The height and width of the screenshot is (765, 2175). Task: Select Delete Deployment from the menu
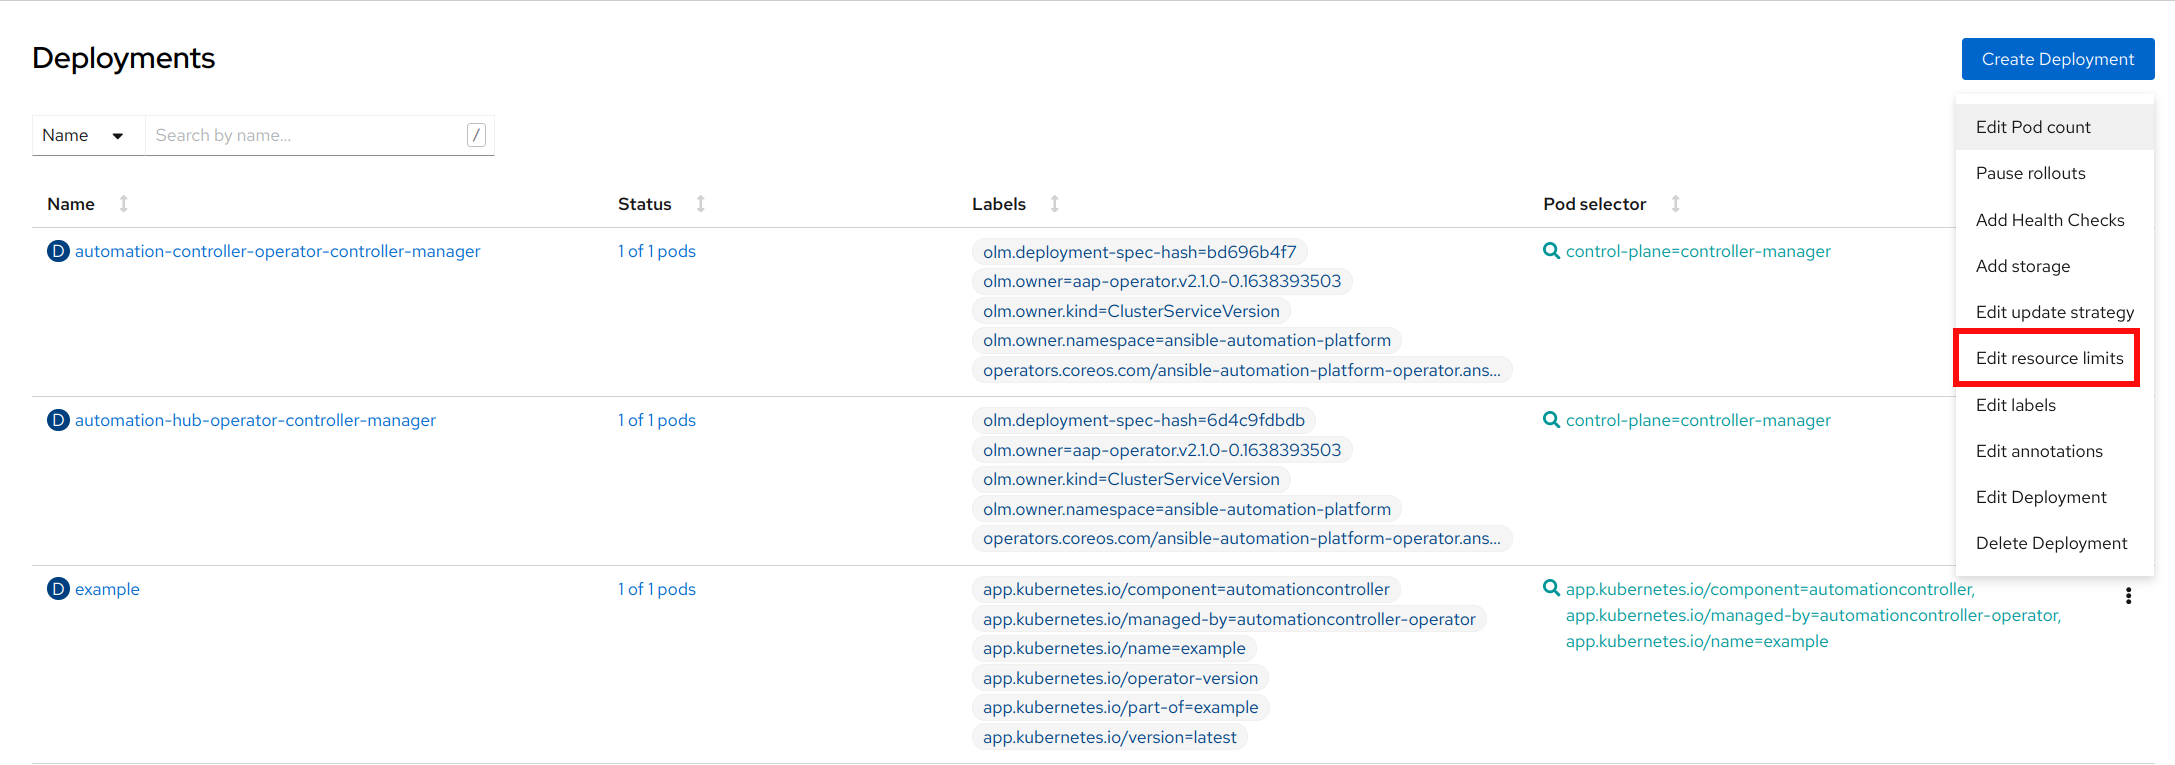pyautogui.click(x=2051, y=543)
